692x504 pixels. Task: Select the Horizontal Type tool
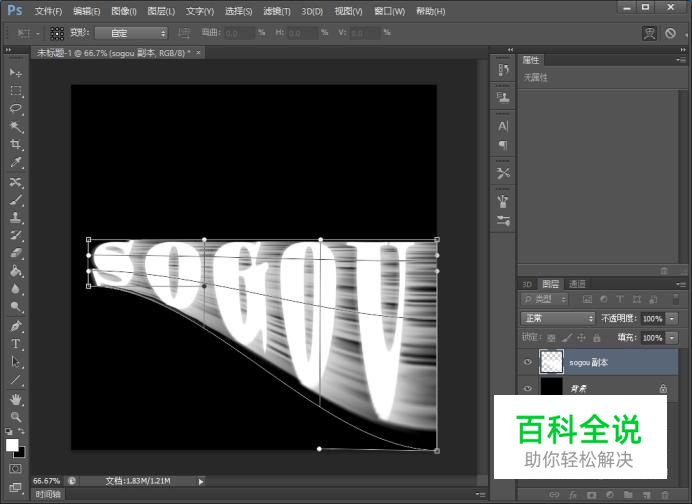tap(16, 344)
